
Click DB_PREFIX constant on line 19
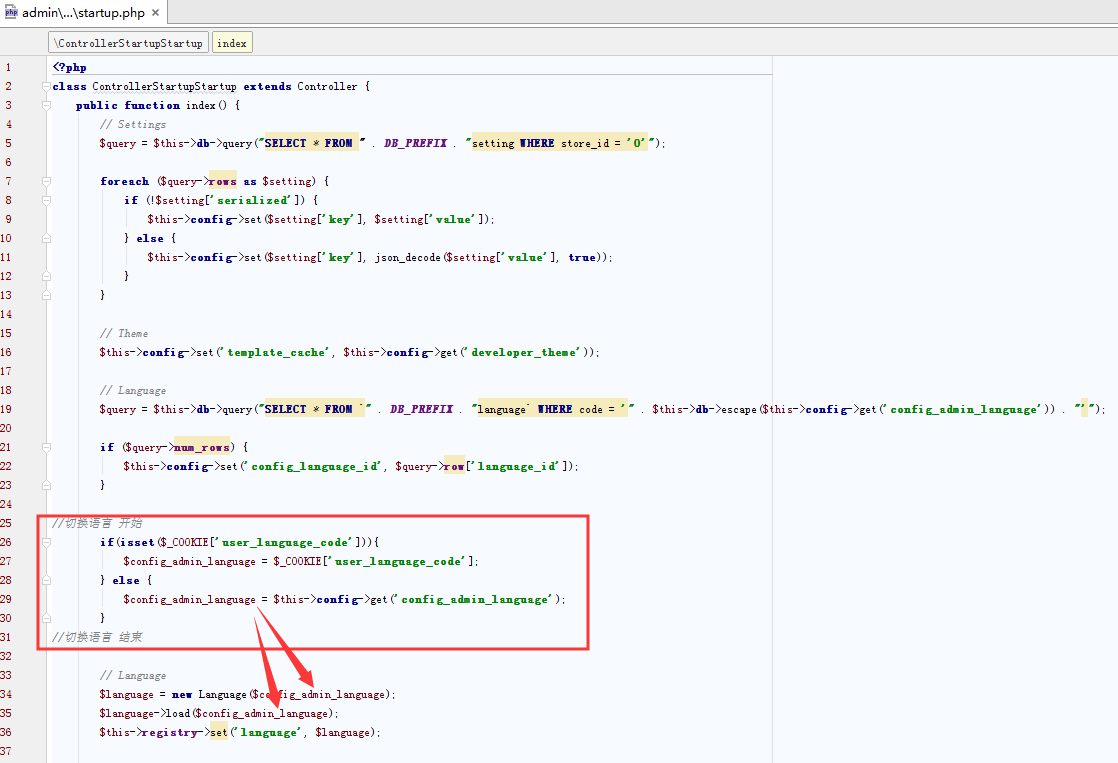point(421,409)
